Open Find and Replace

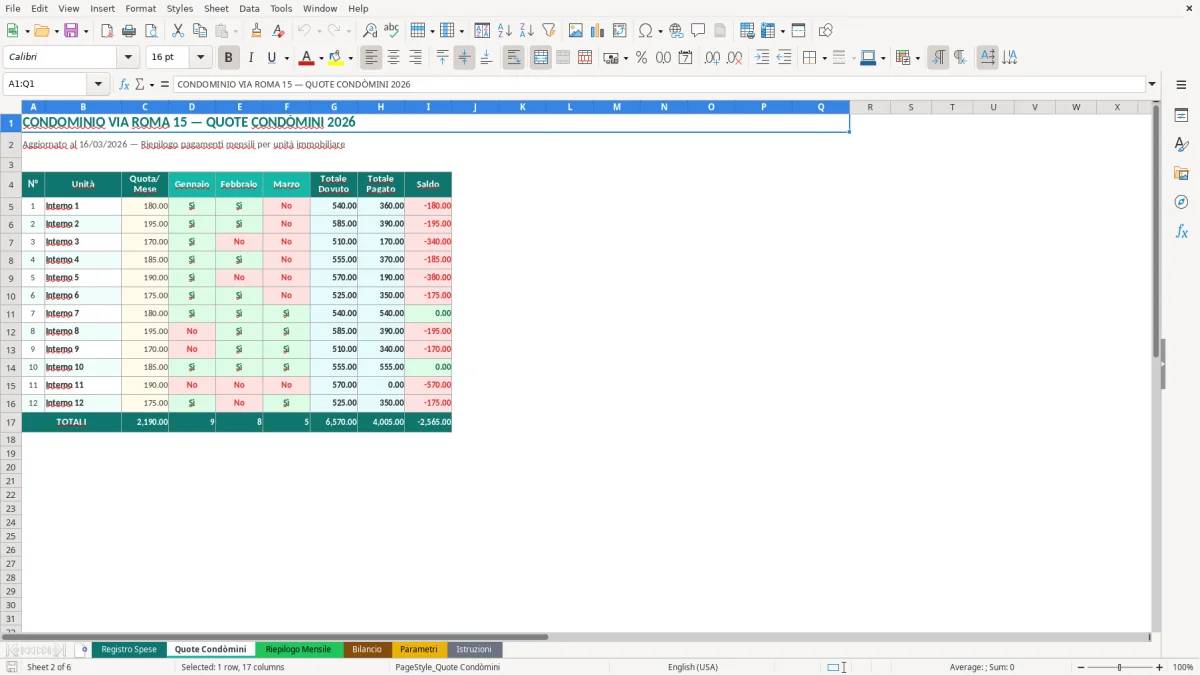pyautogui.click(x=370, y=31)
